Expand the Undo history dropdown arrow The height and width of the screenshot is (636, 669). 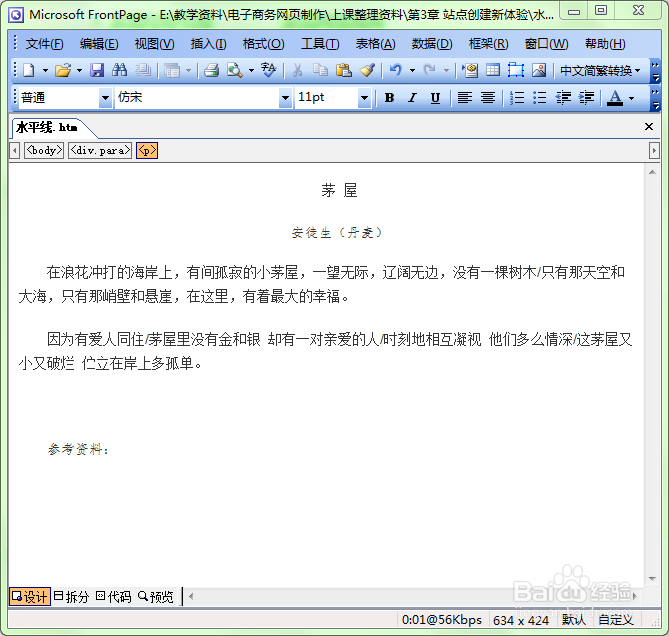point(413,70)
